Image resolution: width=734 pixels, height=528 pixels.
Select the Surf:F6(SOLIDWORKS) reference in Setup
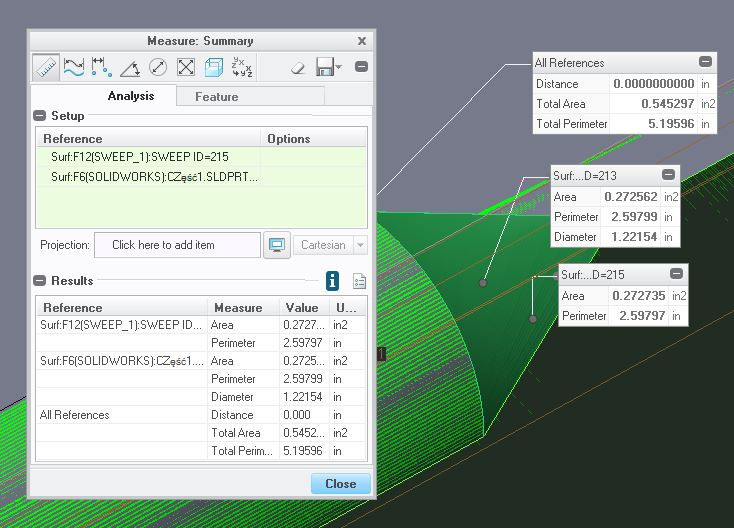click(x=201, y=177)
